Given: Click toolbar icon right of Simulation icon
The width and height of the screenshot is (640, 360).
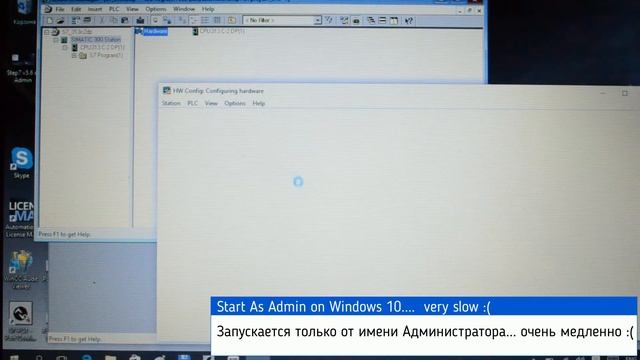Looking at the screenshot, I should click(356, 20).
